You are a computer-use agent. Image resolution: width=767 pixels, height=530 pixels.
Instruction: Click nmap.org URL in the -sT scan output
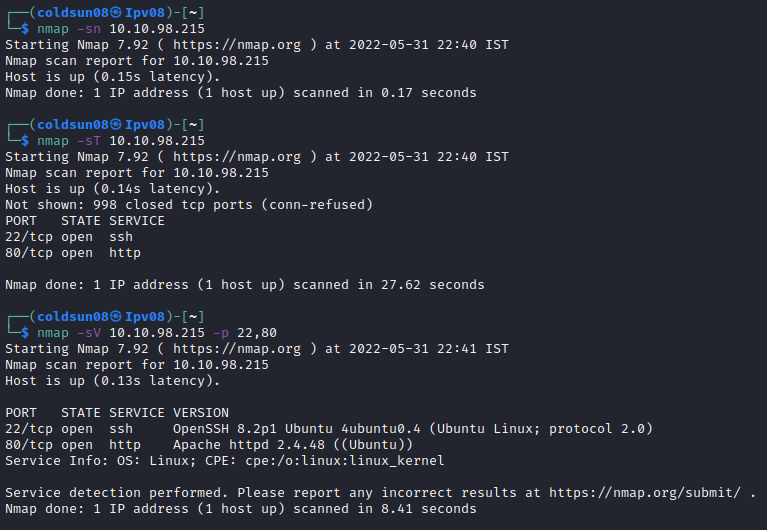[x=237, y=157]
